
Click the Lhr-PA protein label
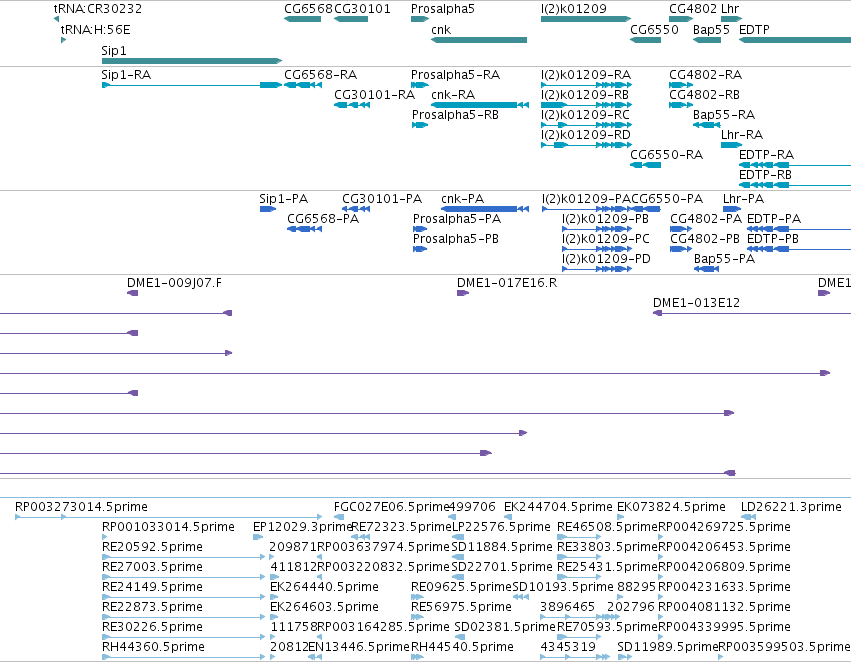[x=743, y=199]
